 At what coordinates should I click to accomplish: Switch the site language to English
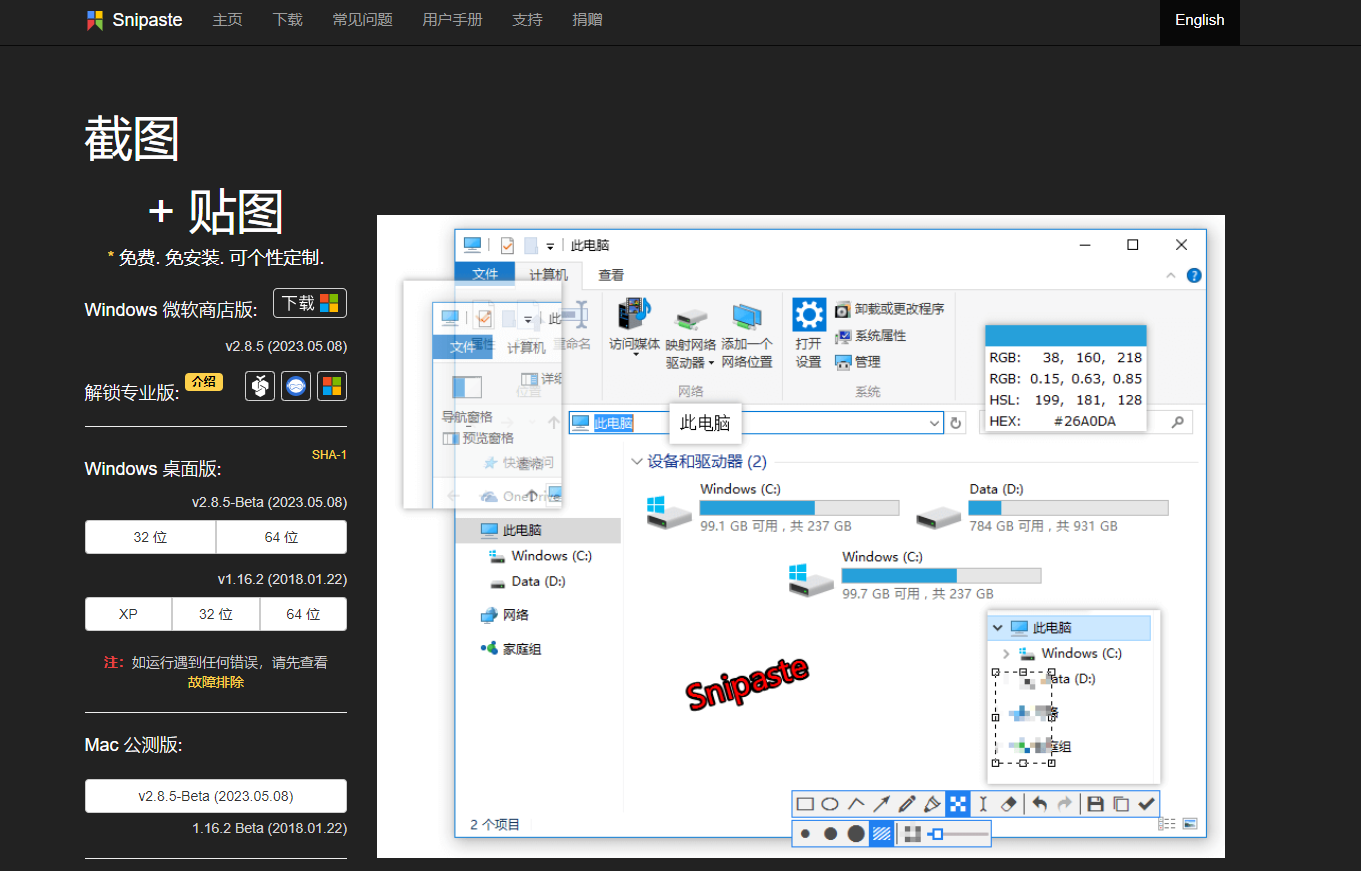(x=1200, y=20)
